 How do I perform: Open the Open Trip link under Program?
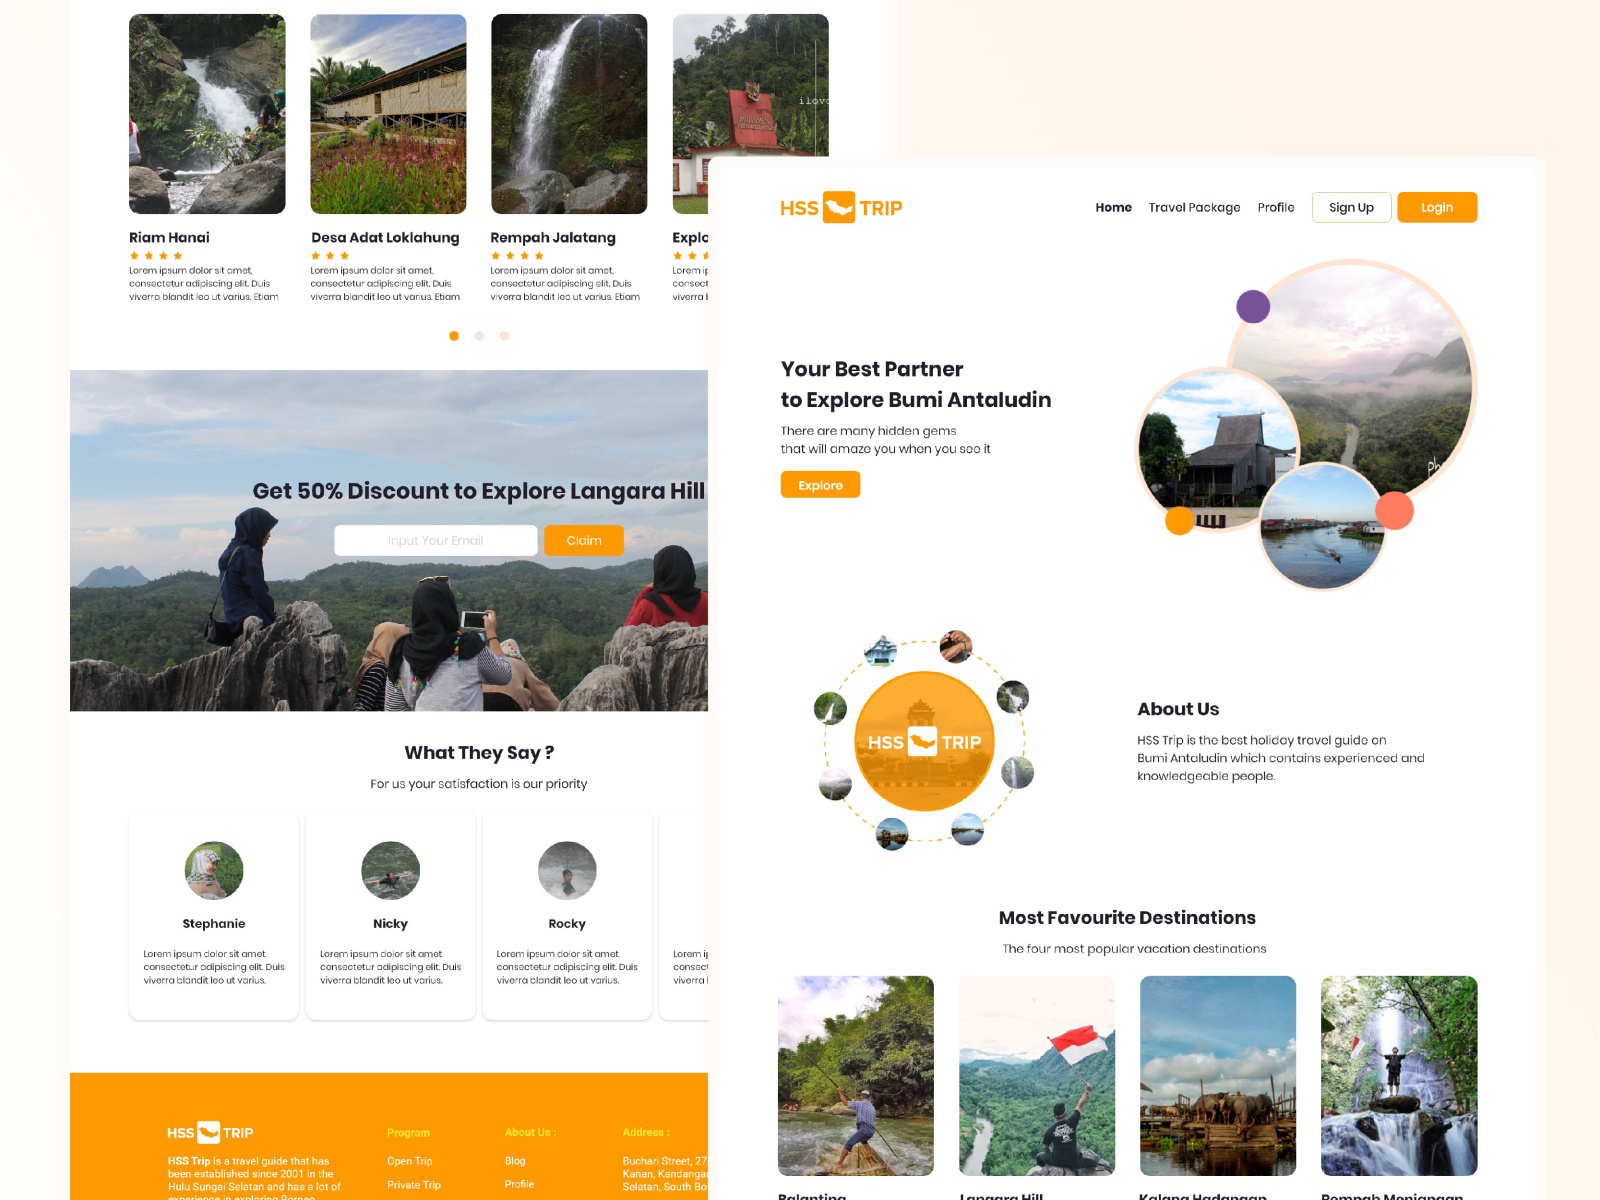pyautogui.click(x=410, y=1160)
